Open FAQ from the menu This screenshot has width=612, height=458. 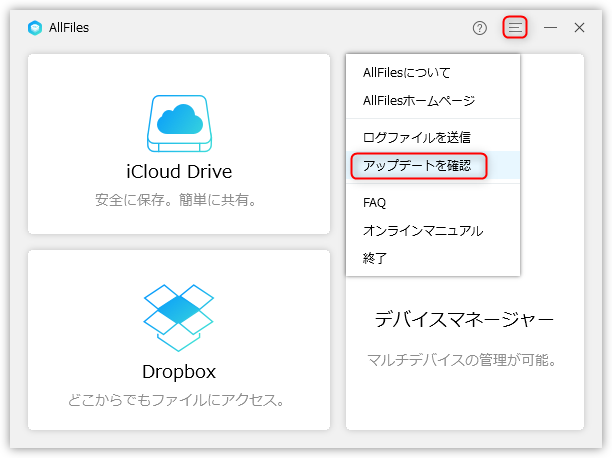tap(433, 203)
